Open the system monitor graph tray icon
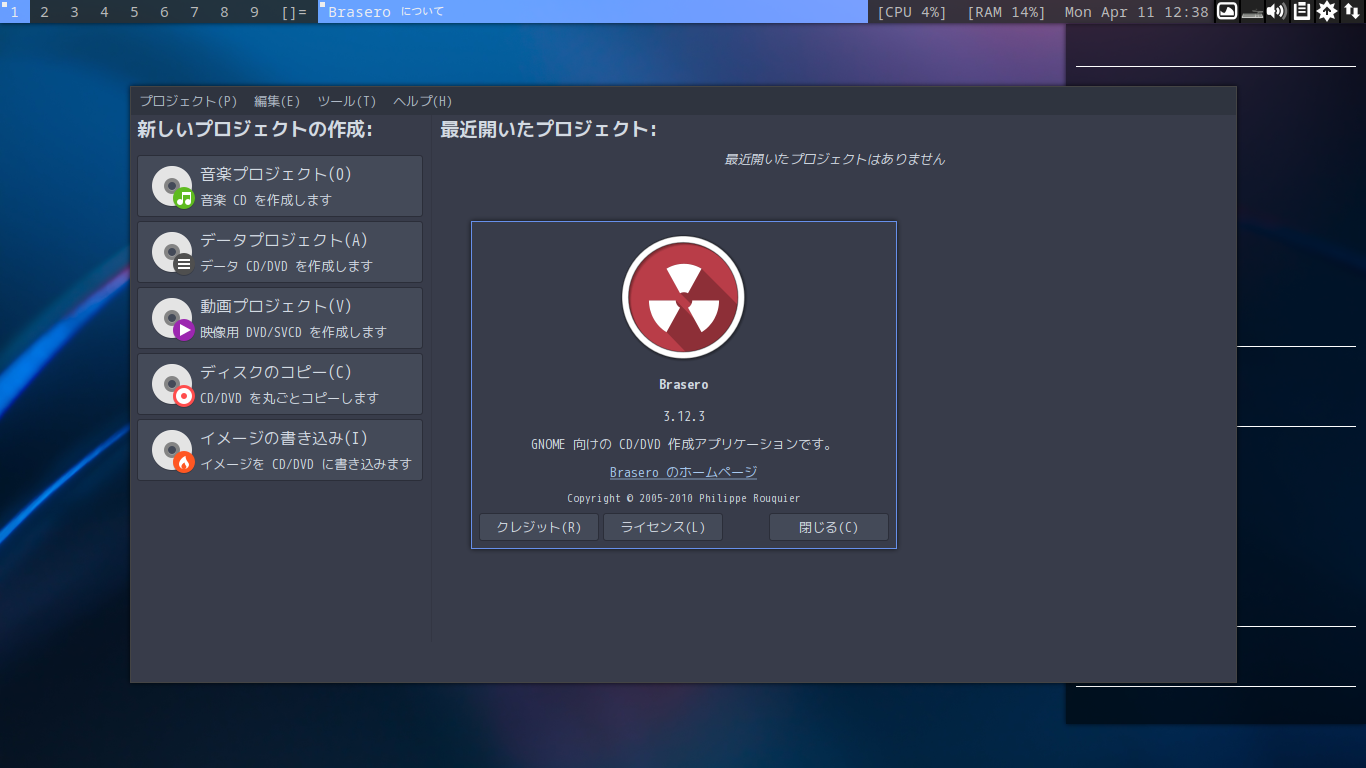Screen dimensions: 1366x768 (x=1227, y=12)
